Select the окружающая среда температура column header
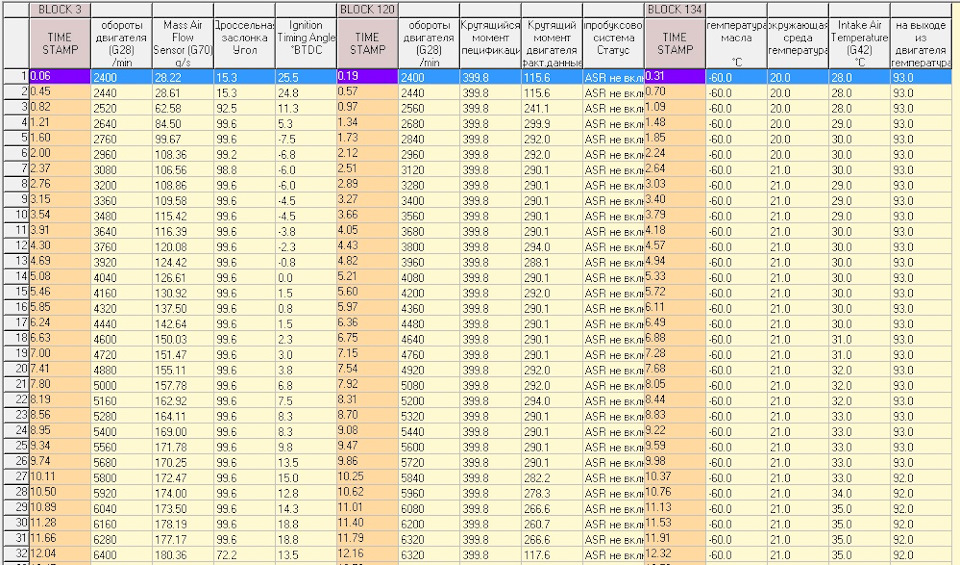 [x=797, y=42]
